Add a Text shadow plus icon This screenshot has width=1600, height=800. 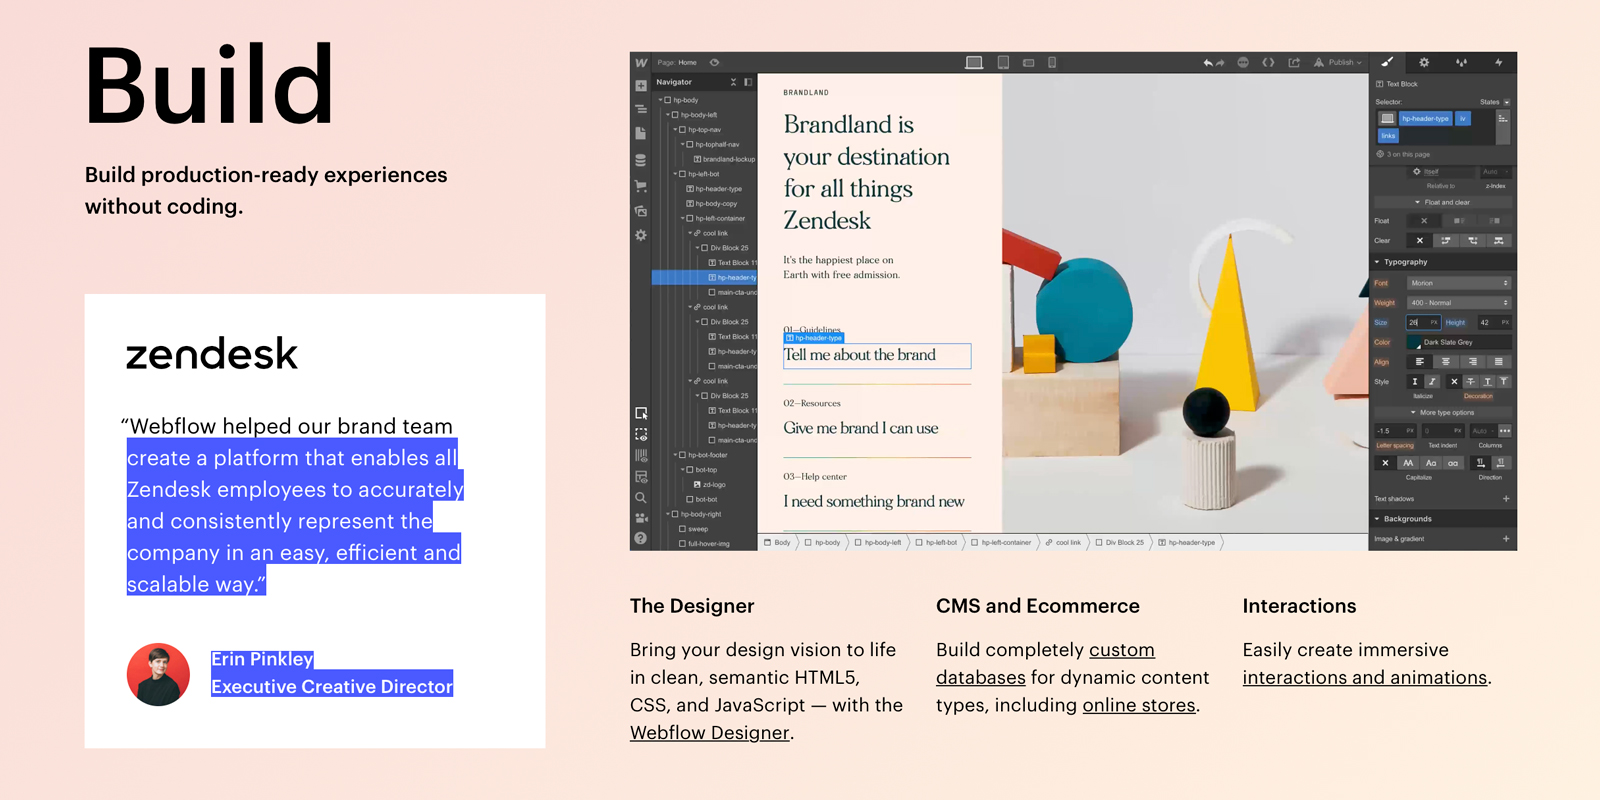1505,499
